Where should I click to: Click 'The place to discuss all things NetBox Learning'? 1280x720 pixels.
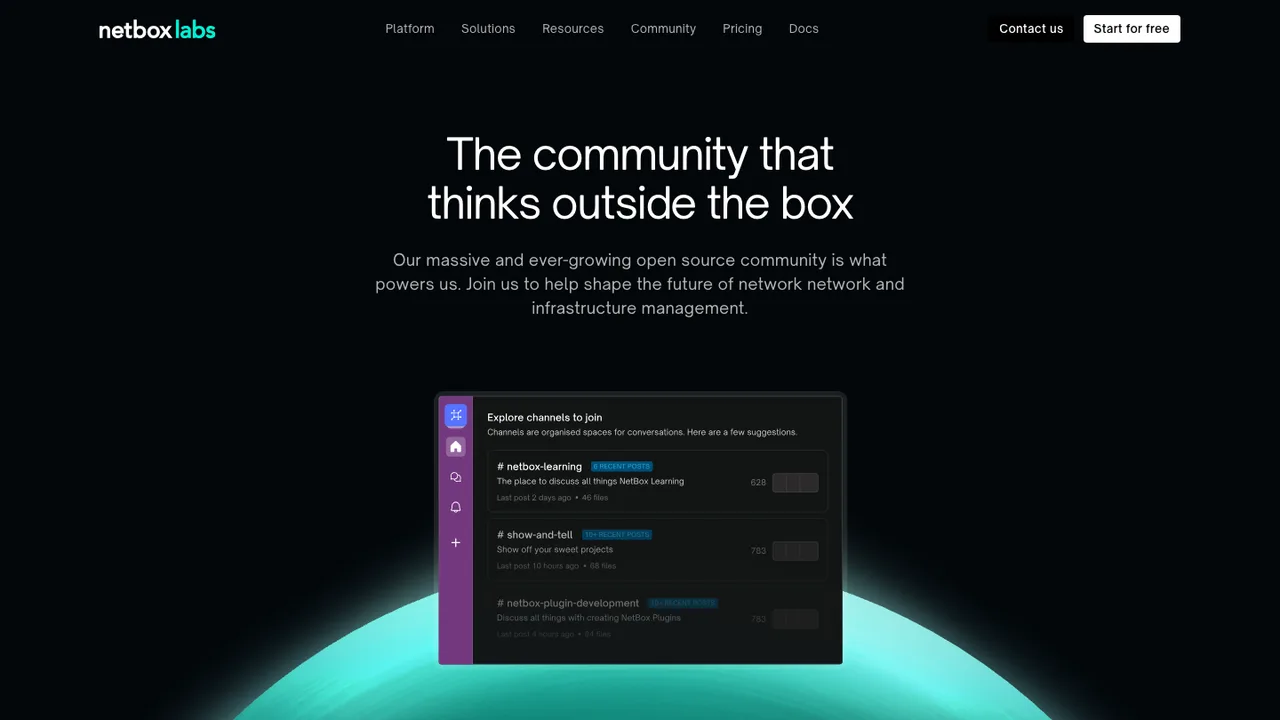pyautogui.click(x=590, y=482)
